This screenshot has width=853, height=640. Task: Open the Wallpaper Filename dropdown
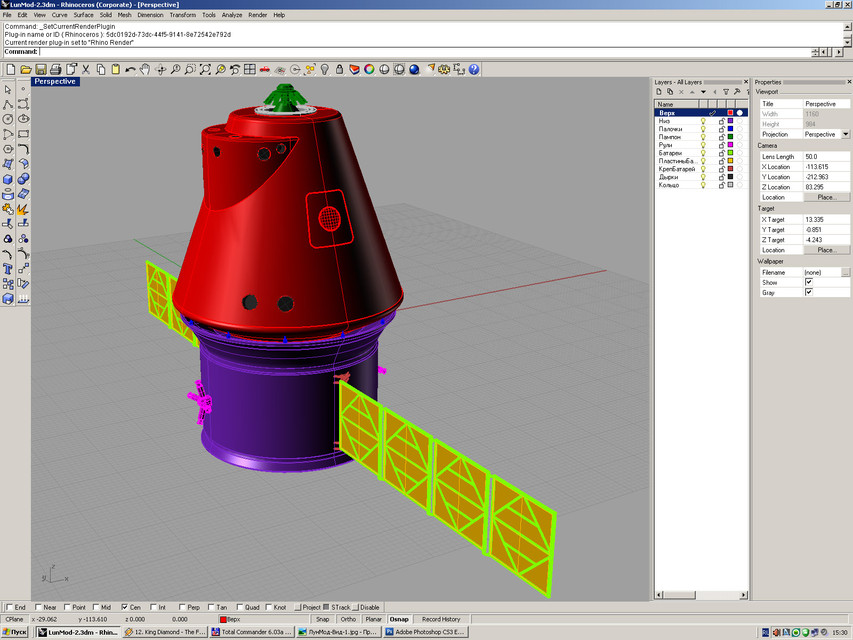click(x=845, y=270)
